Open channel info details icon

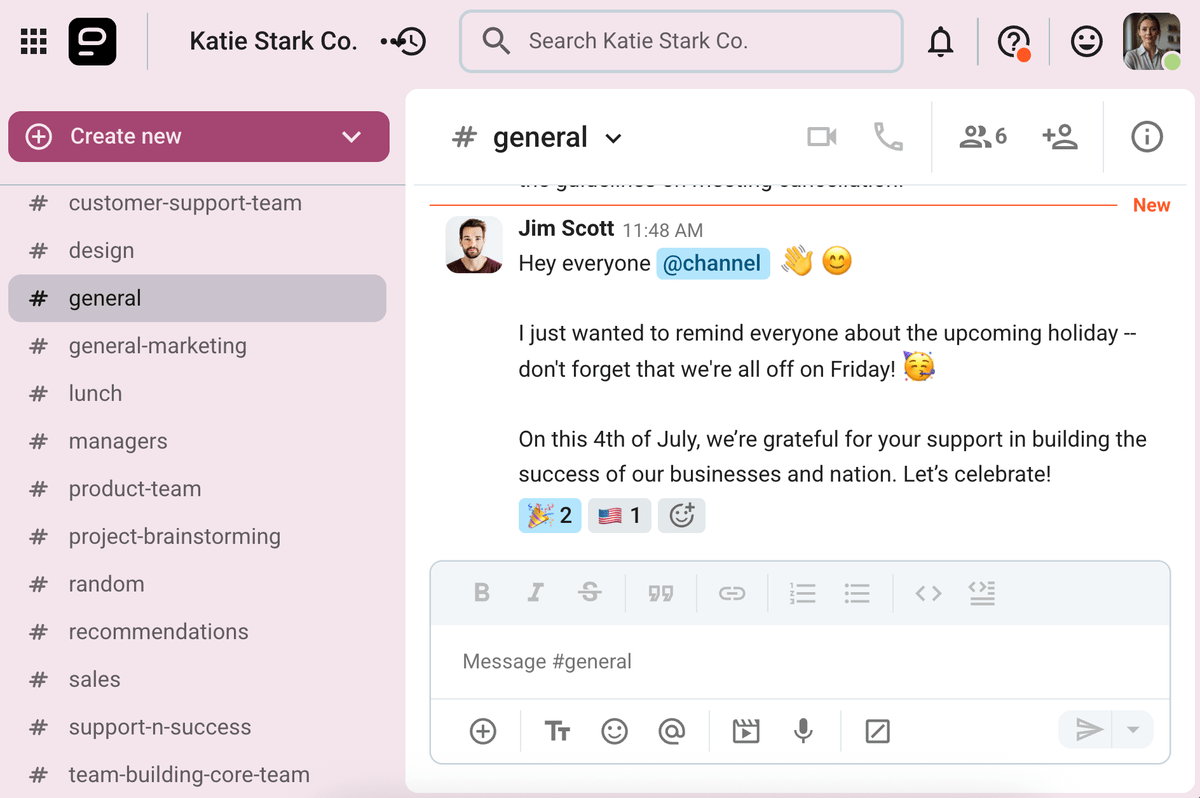coord(1146,137)
